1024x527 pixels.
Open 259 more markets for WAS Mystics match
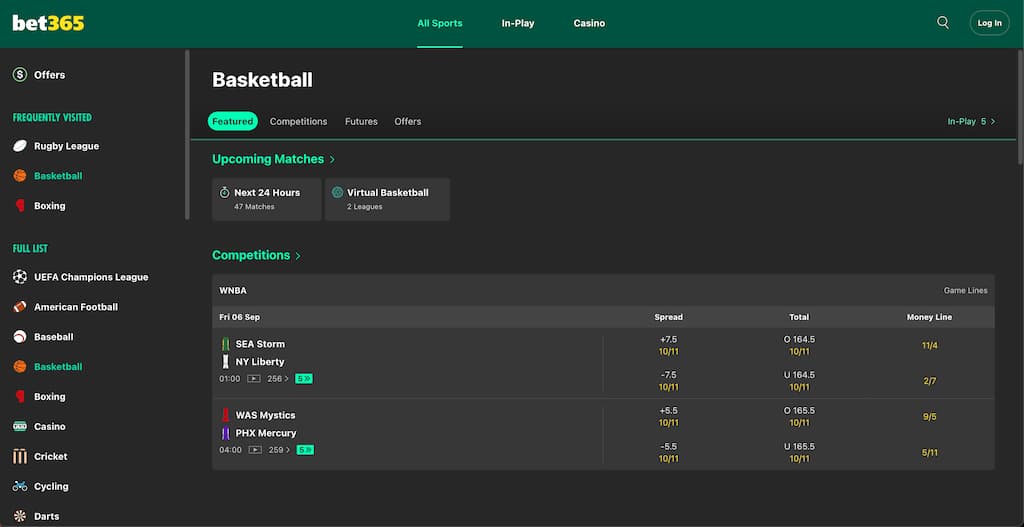coord(280,450)
